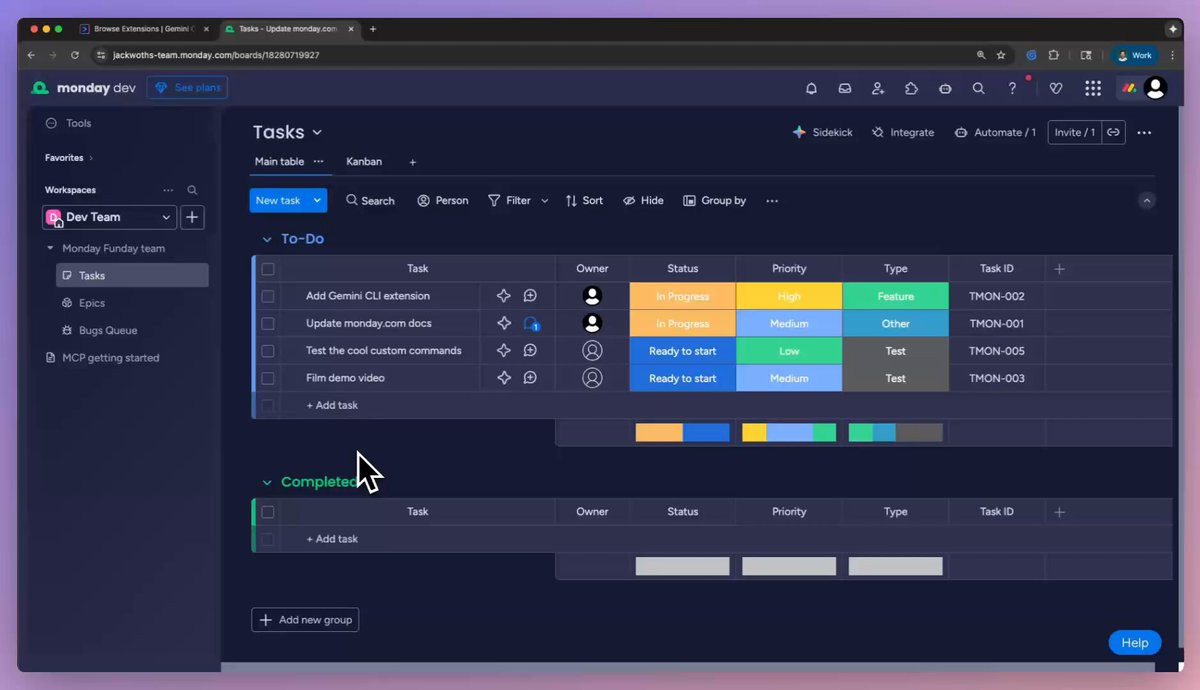Screen dimensions: 1200x690
Task: Open toolbar more options ellipsis
Action: (x=772, y=201)
